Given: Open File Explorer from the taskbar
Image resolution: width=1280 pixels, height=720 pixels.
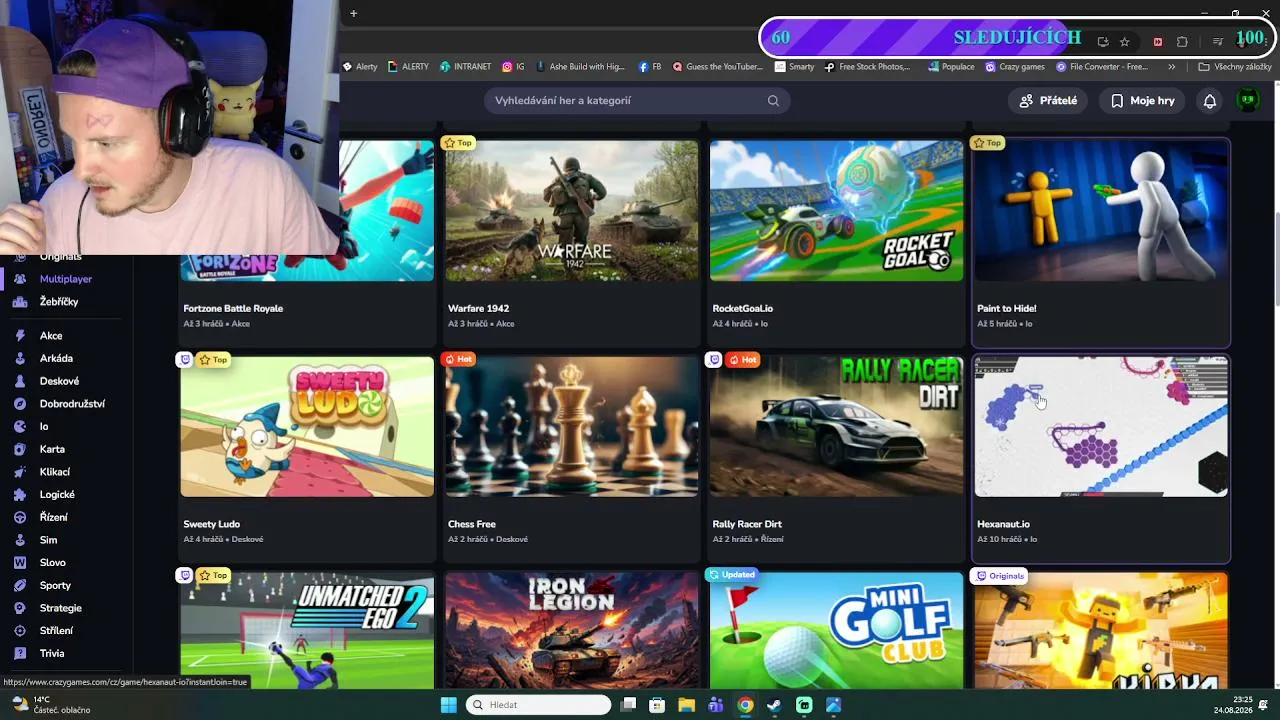Looking at the screenshot, I should point(686,705).
